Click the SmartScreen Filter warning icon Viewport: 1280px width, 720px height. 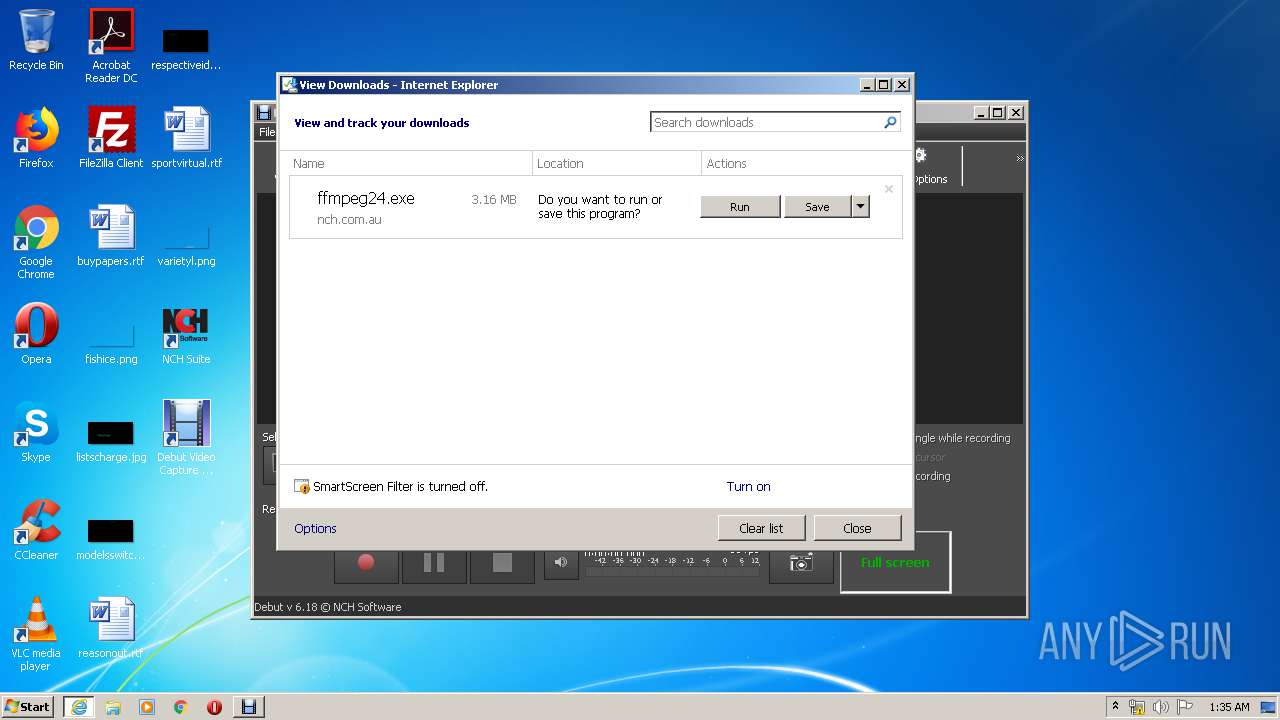point(302,487)
